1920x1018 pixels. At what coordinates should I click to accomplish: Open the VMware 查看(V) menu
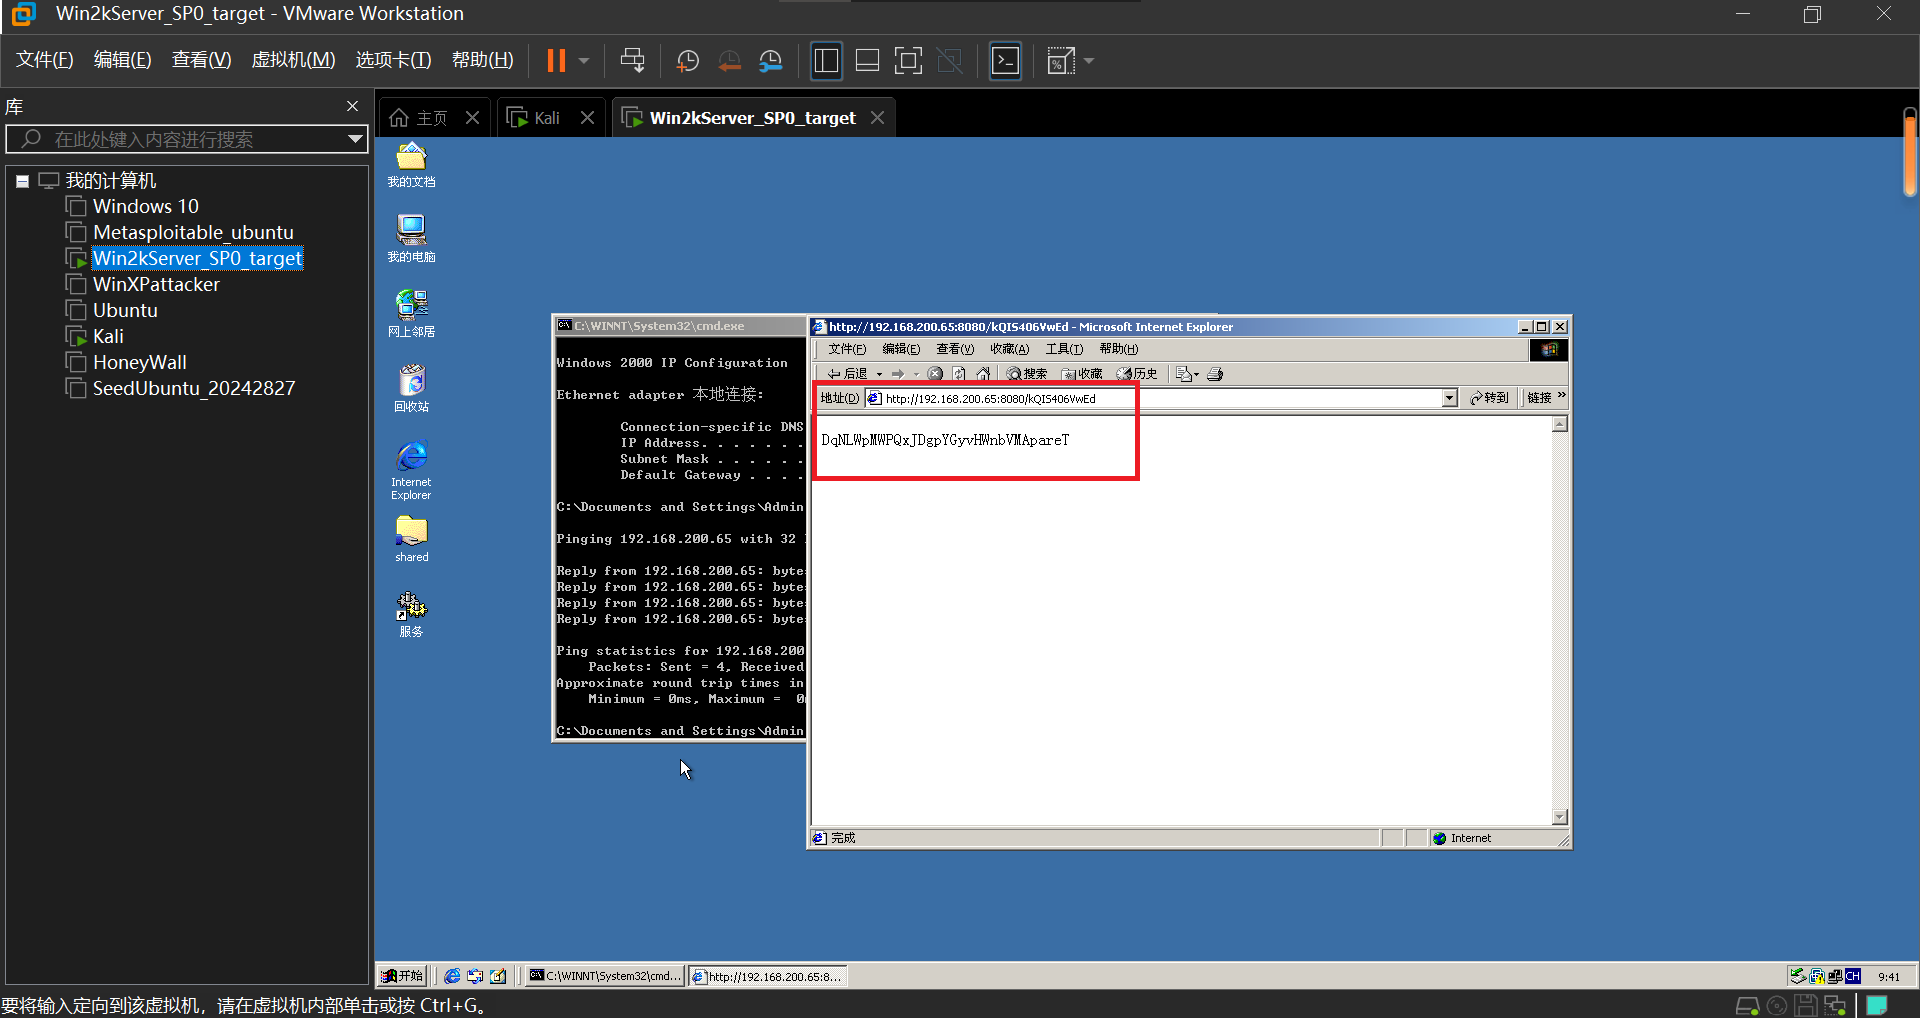[x=202, y=60]
